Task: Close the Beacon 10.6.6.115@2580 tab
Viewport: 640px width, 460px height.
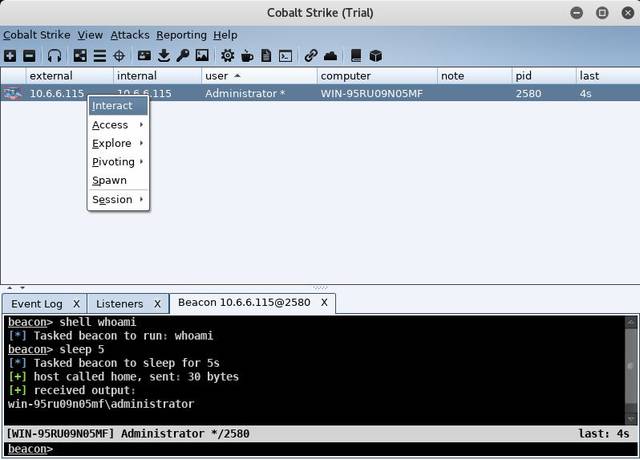Action: tap(324, 302)
